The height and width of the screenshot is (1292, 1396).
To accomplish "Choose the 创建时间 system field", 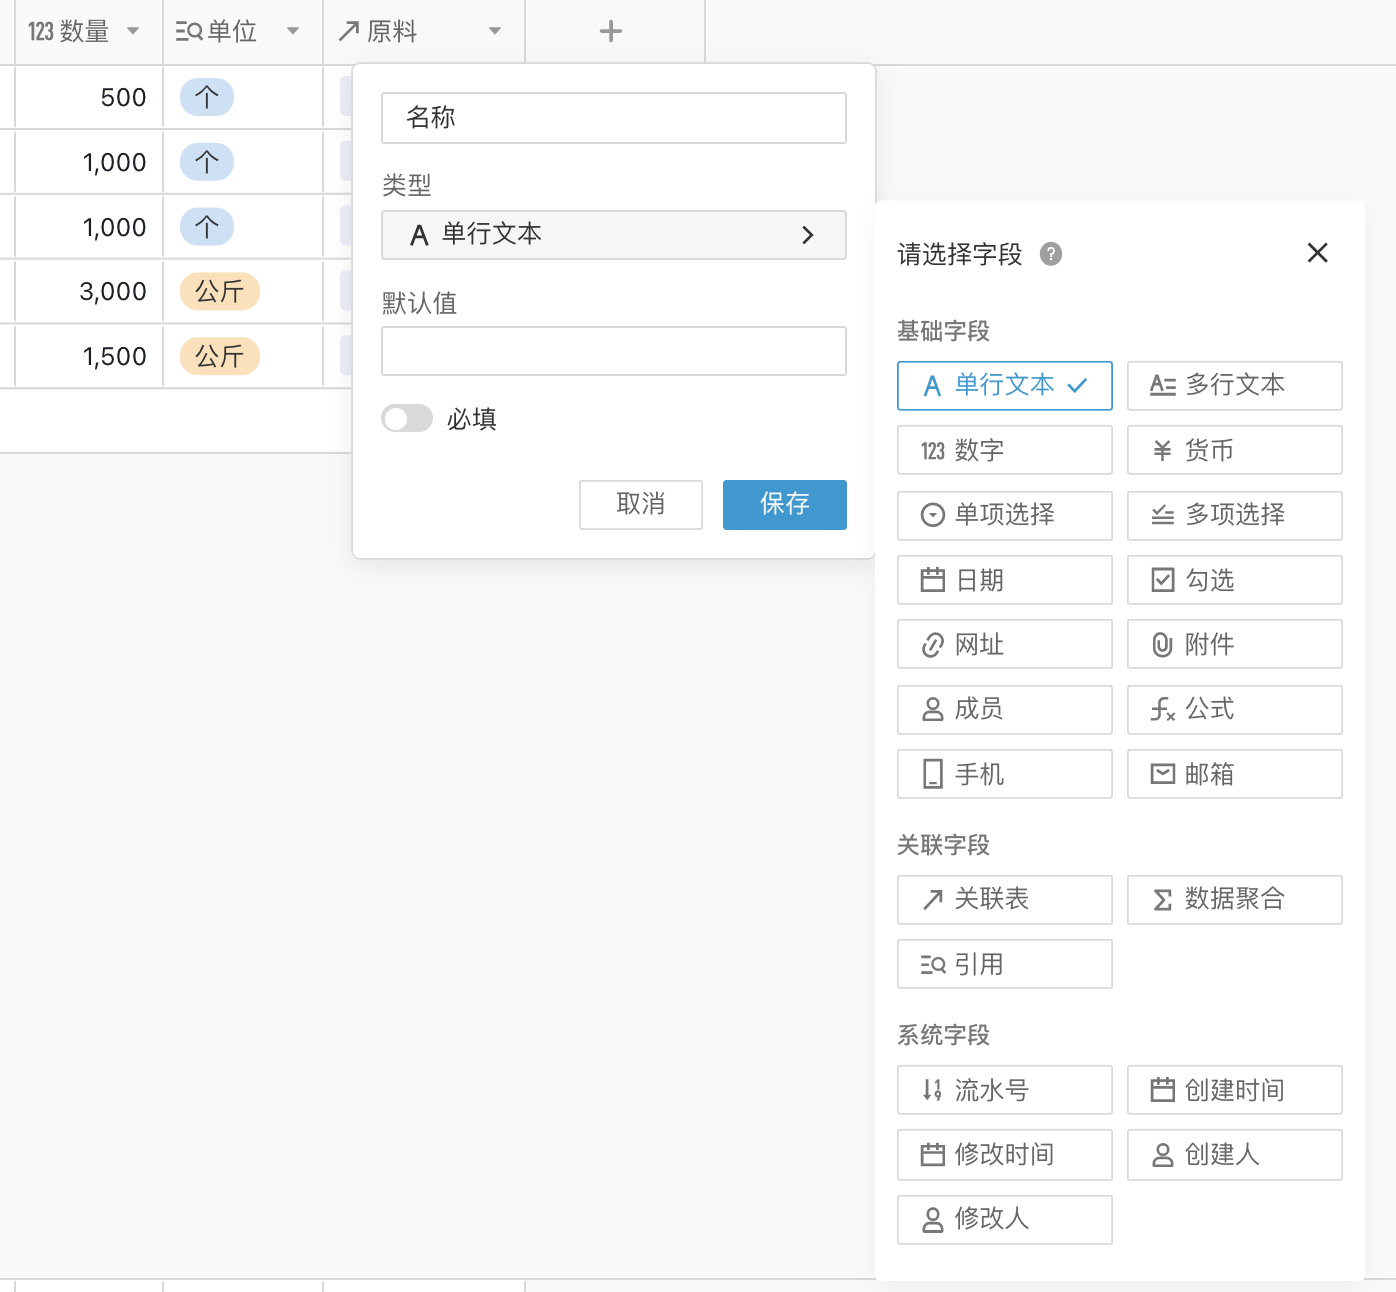I will (1235, 1090).
